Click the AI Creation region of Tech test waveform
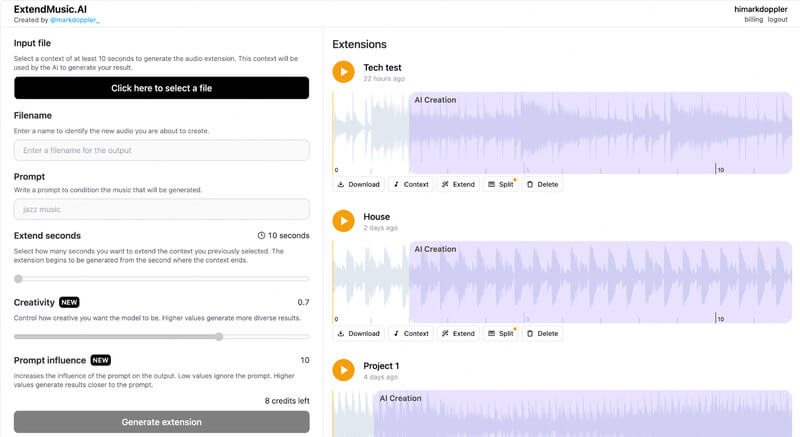Viewport: 800px width, 437px height. (600, 133)
